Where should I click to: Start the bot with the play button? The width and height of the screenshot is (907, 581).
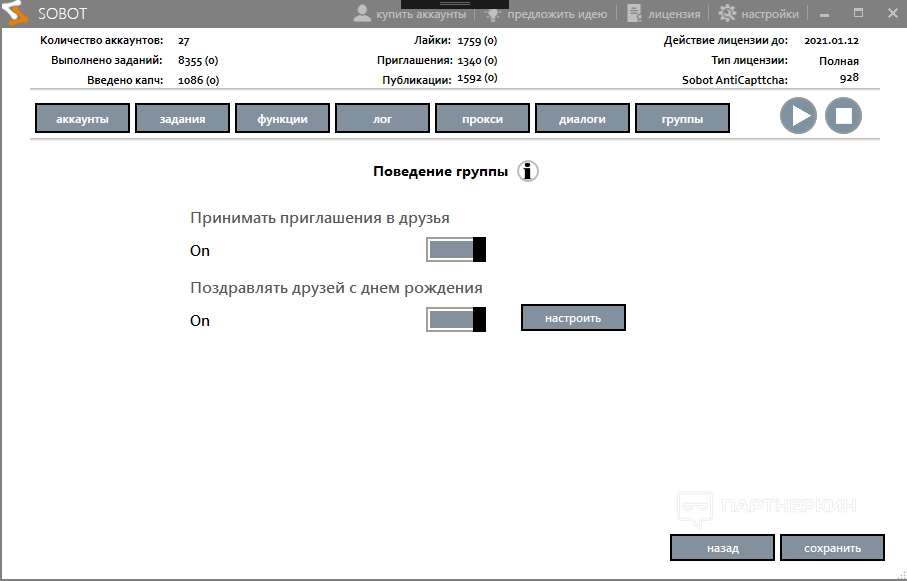[798, 116]
